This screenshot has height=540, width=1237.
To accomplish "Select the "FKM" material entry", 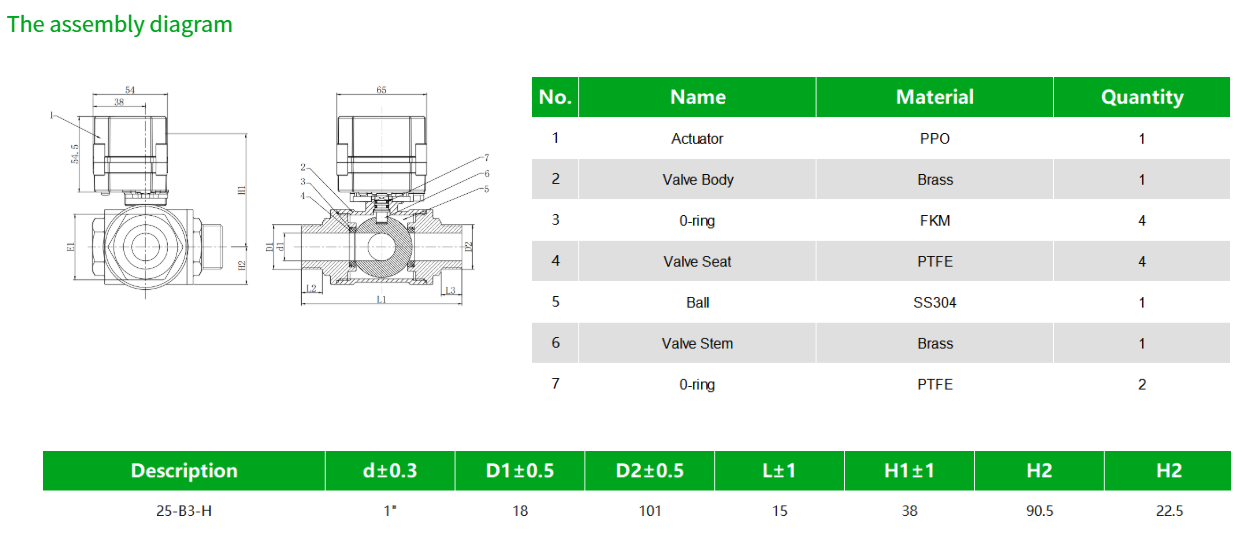I will point(934,221).
